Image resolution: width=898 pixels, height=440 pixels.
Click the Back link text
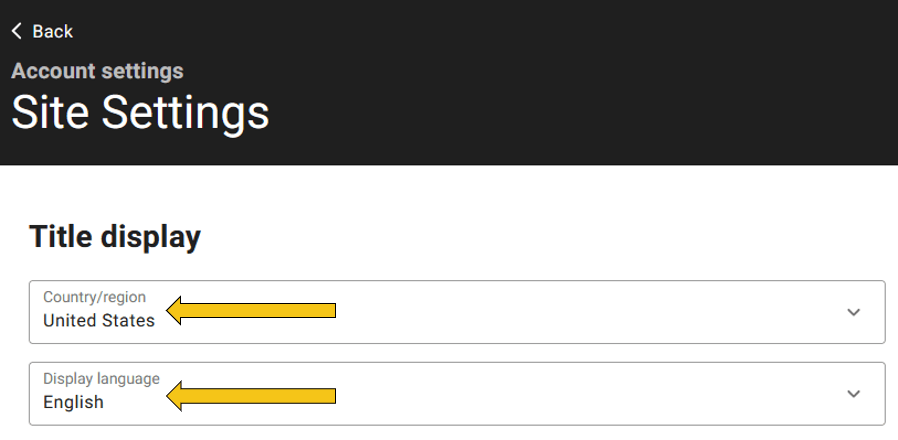click(x=52, y=32)
